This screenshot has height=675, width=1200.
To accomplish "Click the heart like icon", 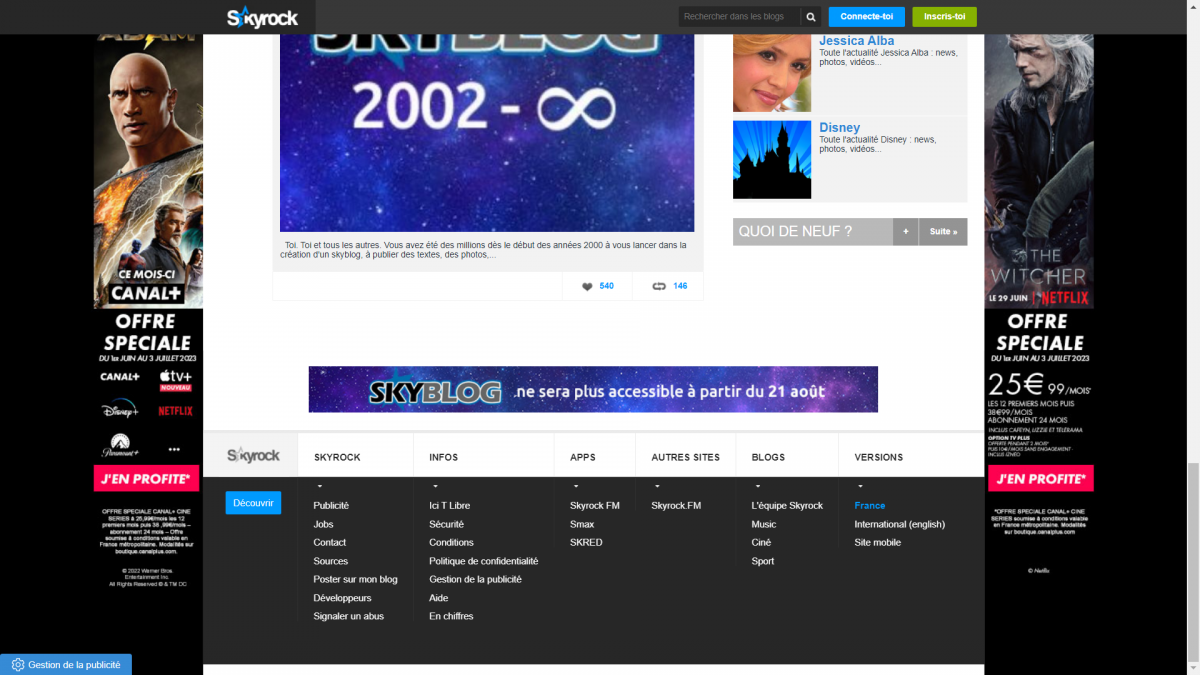I will click(x=587, y=287).
